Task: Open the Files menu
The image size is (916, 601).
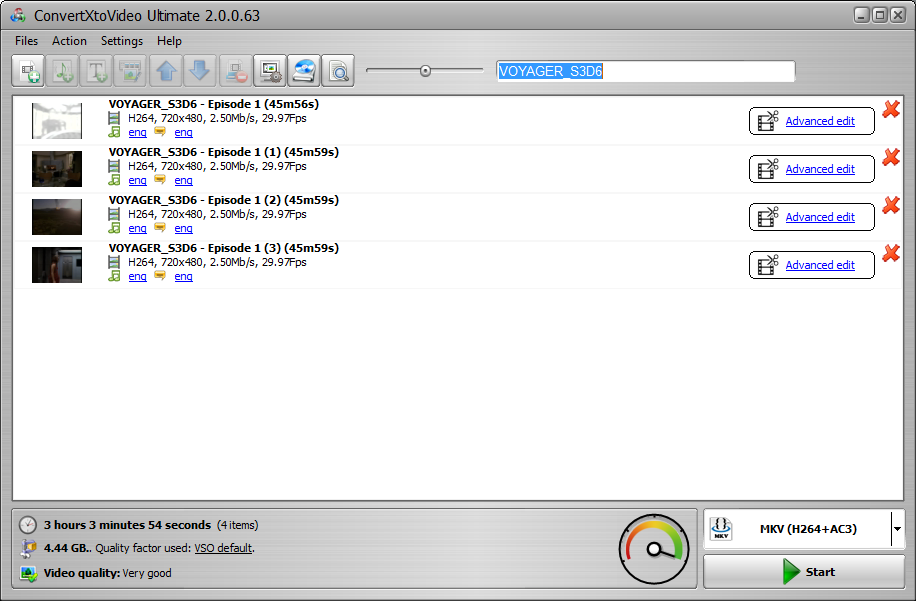Action: pyautogui.click(x=26, y=41)
